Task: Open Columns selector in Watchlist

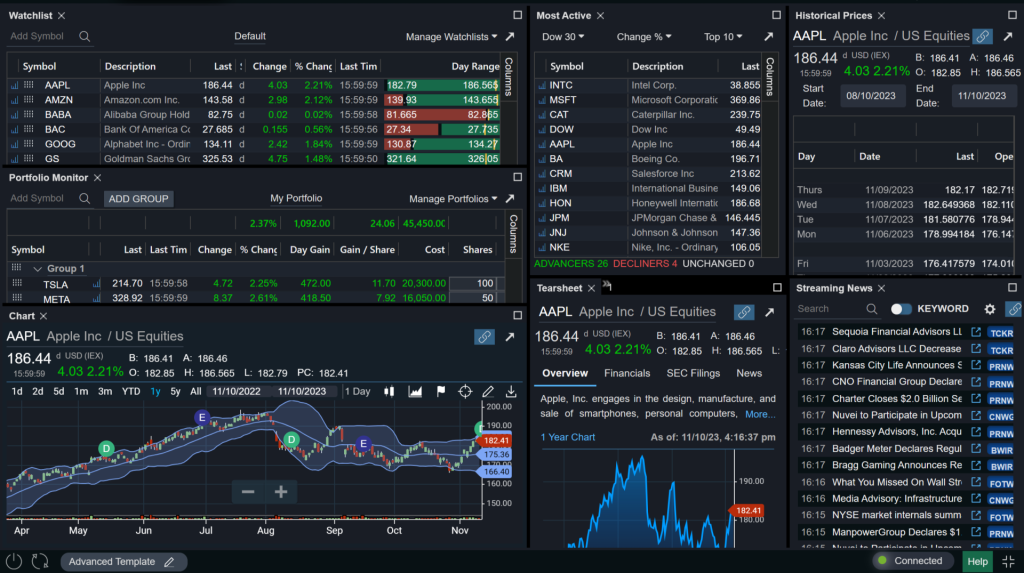Action: point(509,76)
